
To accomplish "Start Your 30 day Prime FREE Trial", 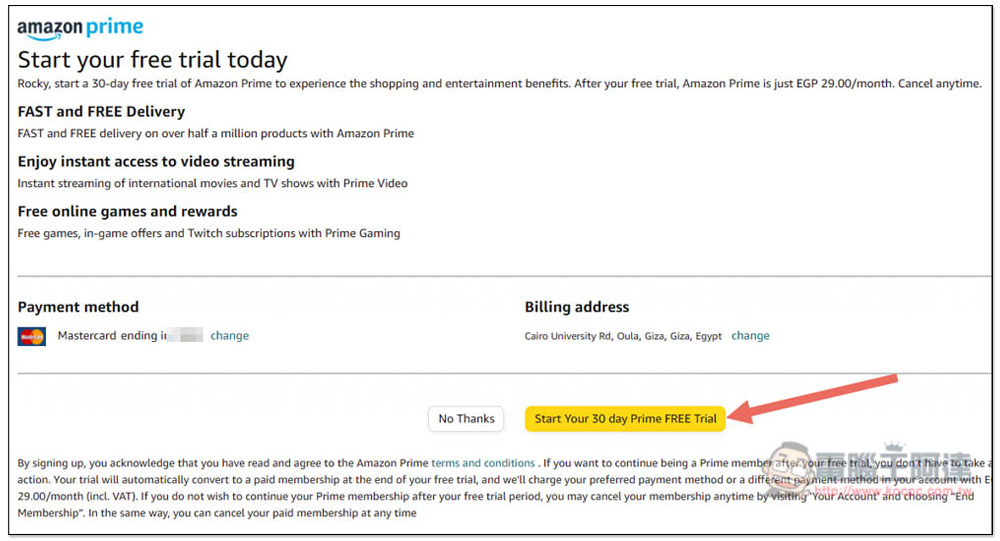I will click(625, 419).
